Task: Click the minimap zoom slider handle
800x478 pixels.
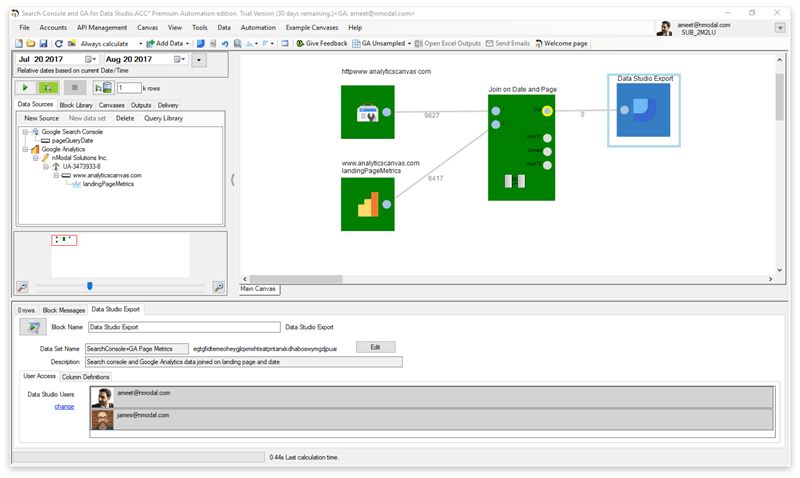Action: [90, 286]
